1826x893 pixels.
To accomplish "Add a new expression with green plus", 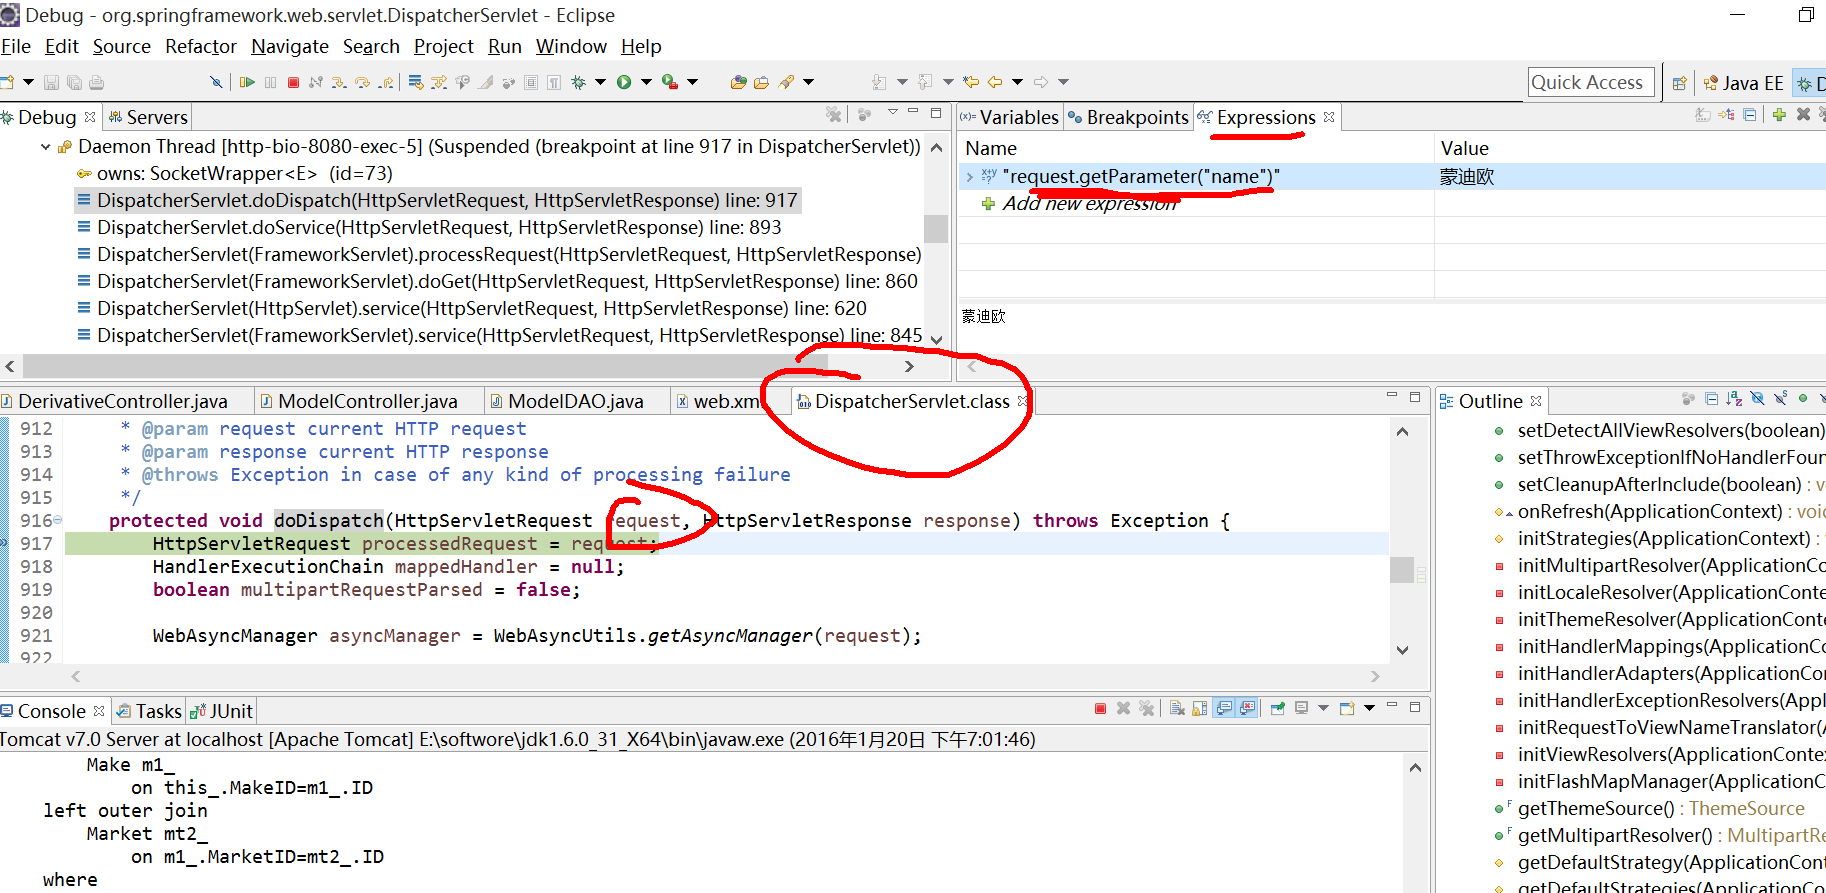I will [1779, 115].
